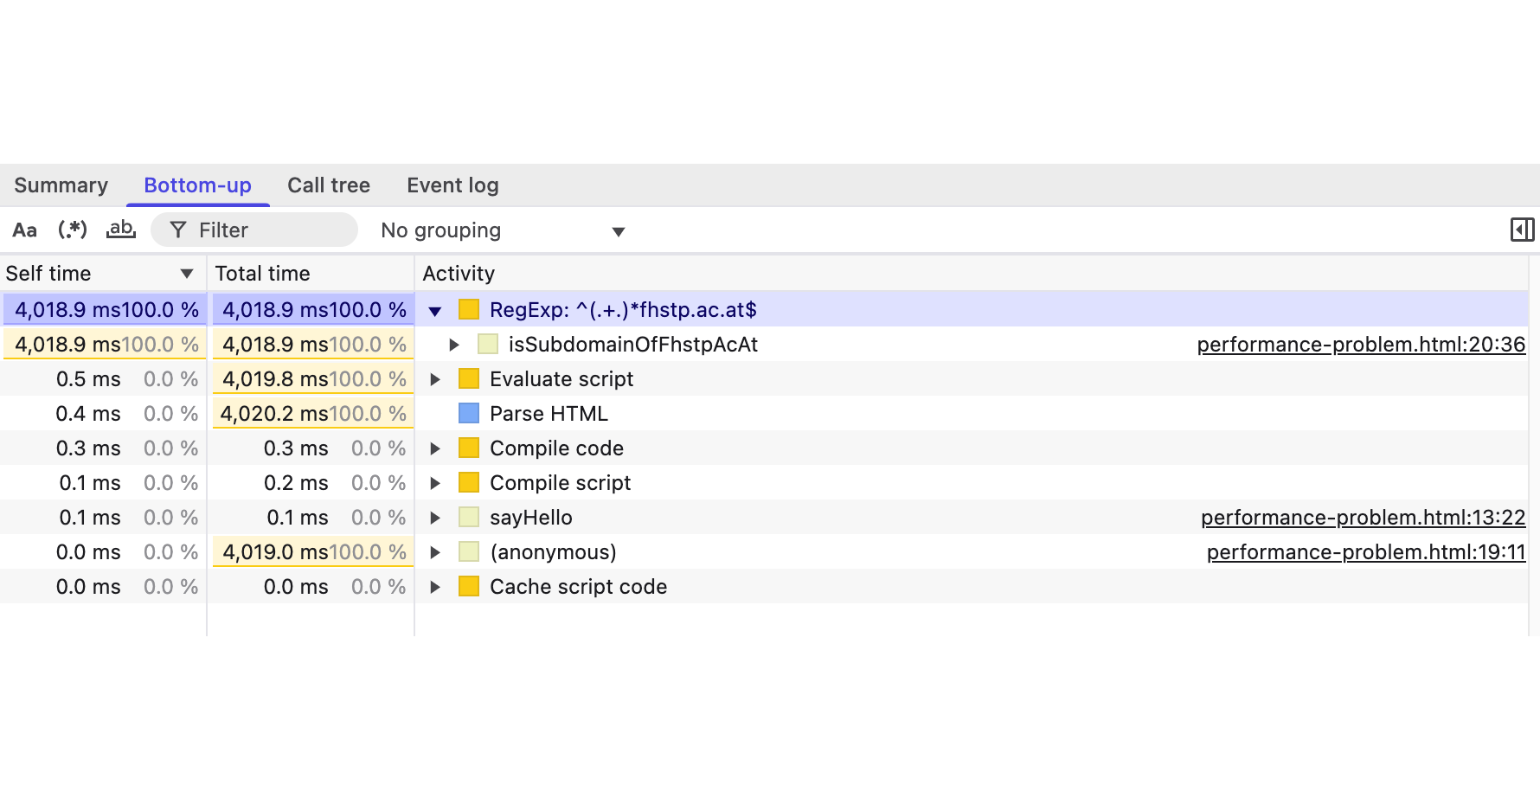1540x800 pixels.
Task: Open the Event log tab
Action: (x=453, y=185)
